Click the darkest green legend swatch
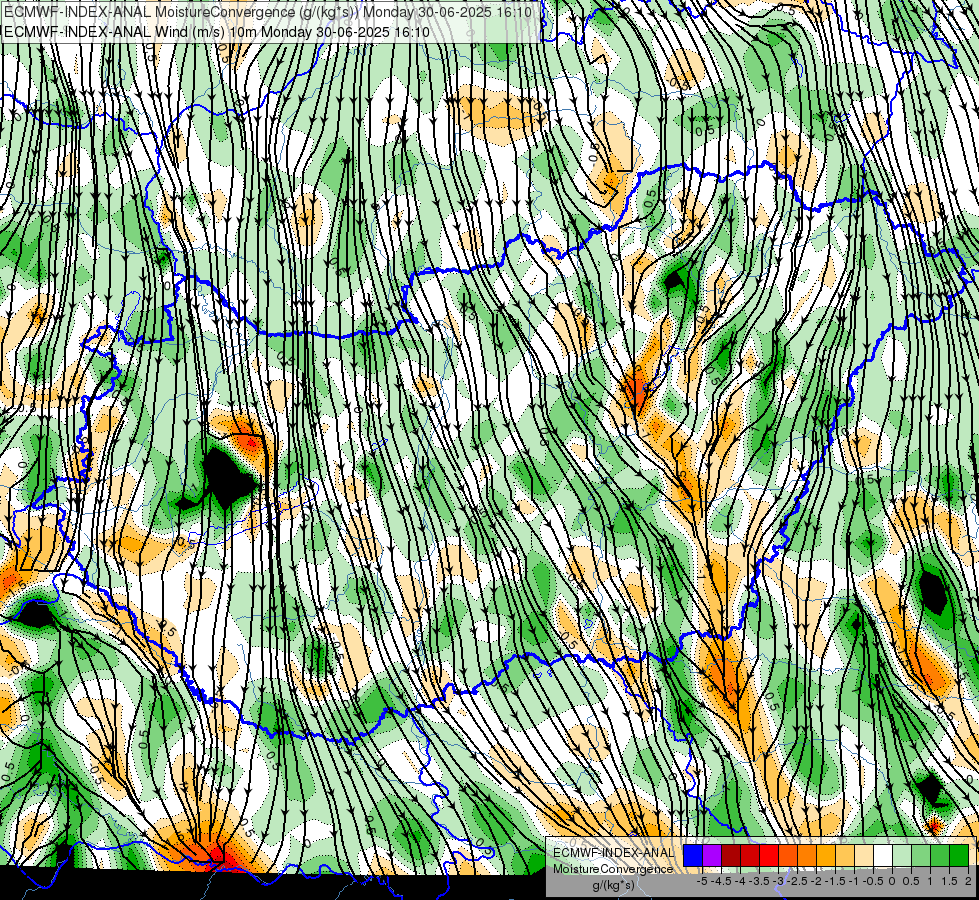 coord(959,855)
